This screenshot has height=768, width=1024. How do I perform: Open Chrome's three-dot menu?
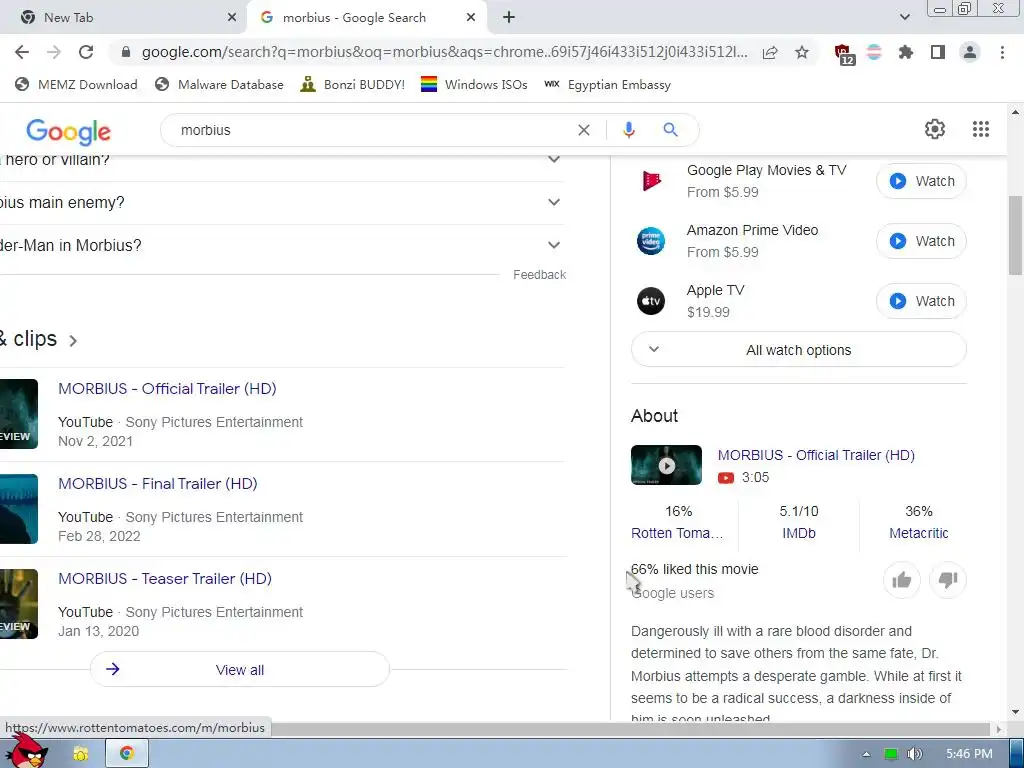pos(1002,52)
